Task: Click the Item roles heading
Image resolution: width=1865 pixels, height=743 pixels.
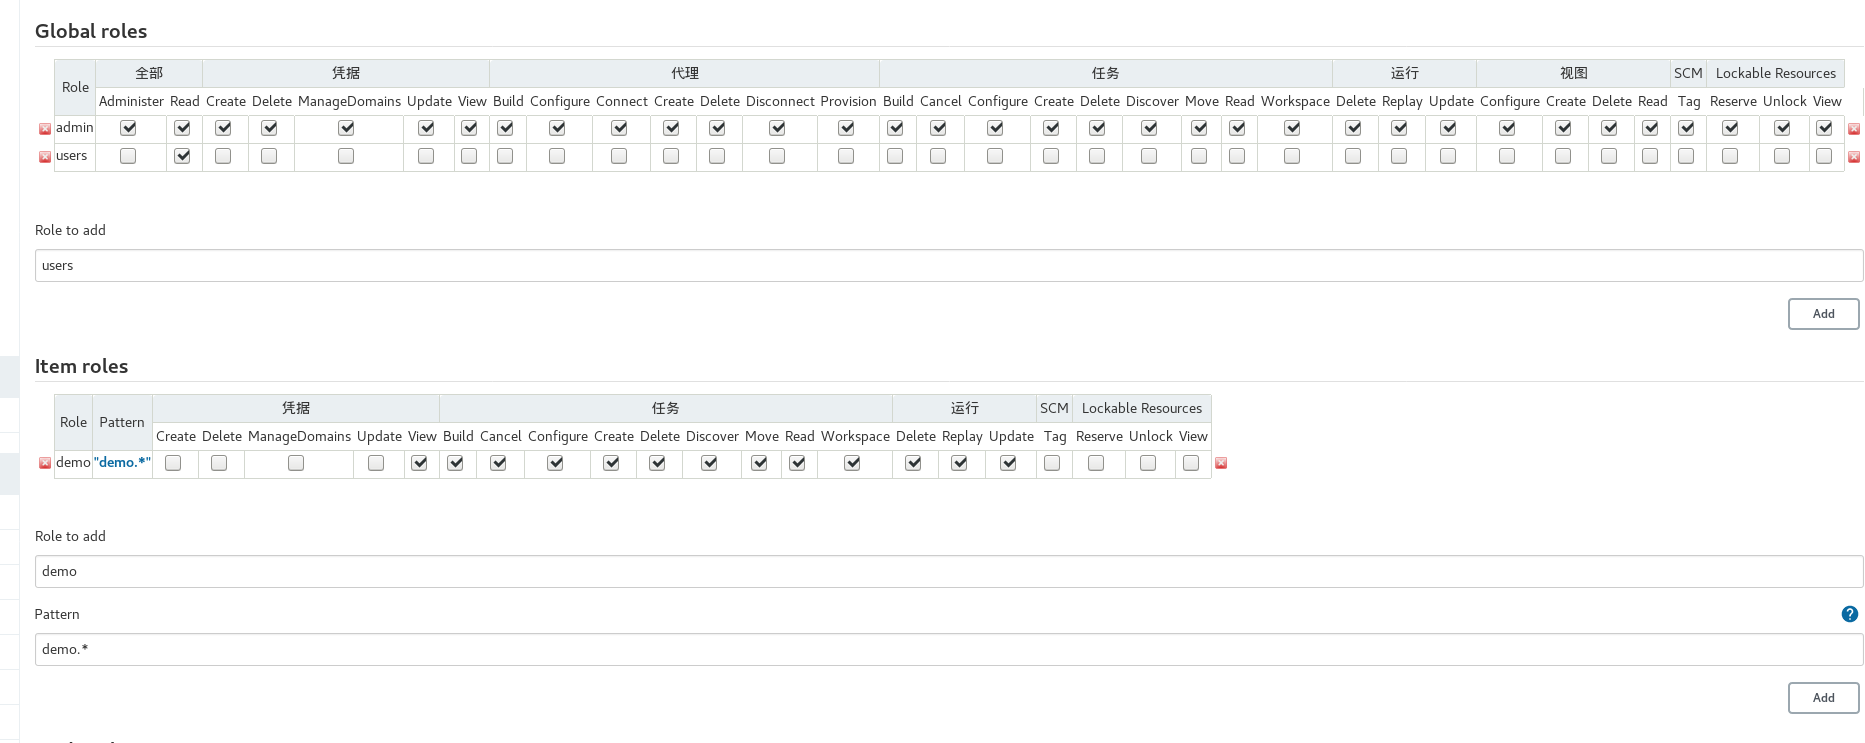Action: 81,366
